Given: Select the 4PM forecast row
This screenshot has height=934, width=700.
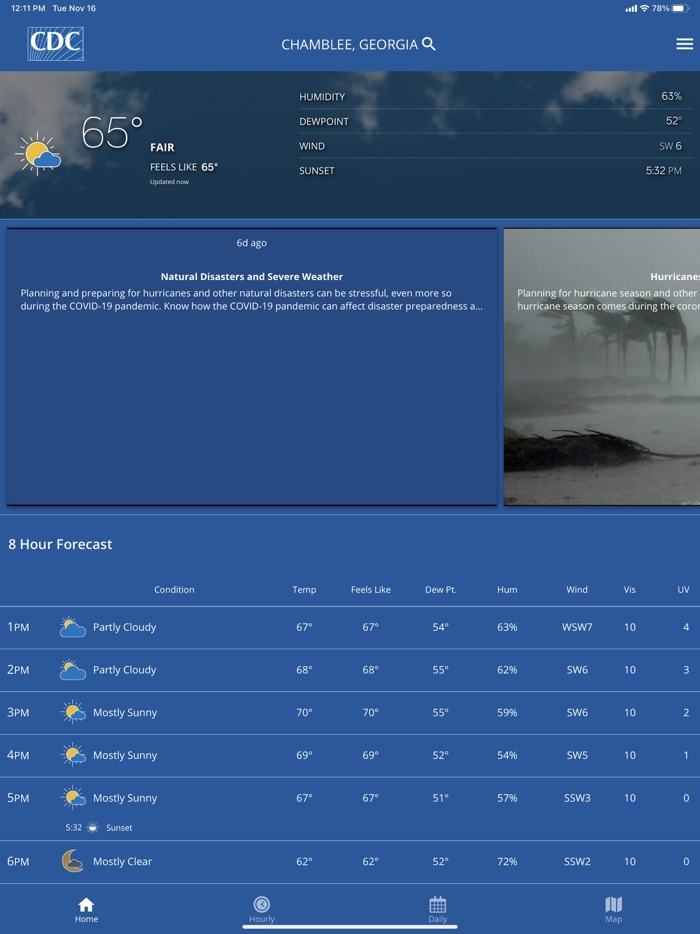Looking at the screenshot, I should point(350,756).
